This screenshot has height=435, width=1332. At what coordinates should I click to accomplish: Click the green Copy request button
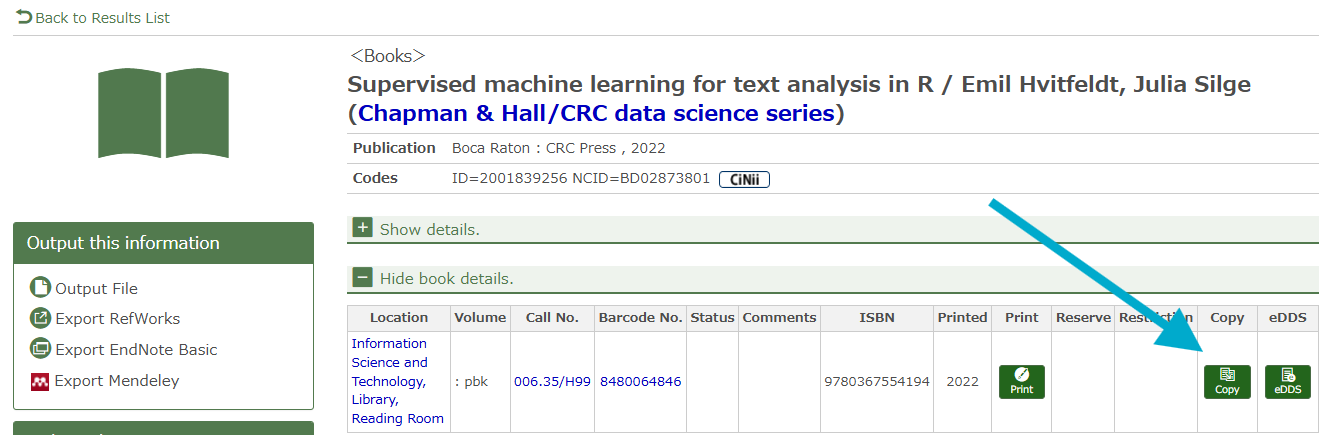tap(1227, 382)
